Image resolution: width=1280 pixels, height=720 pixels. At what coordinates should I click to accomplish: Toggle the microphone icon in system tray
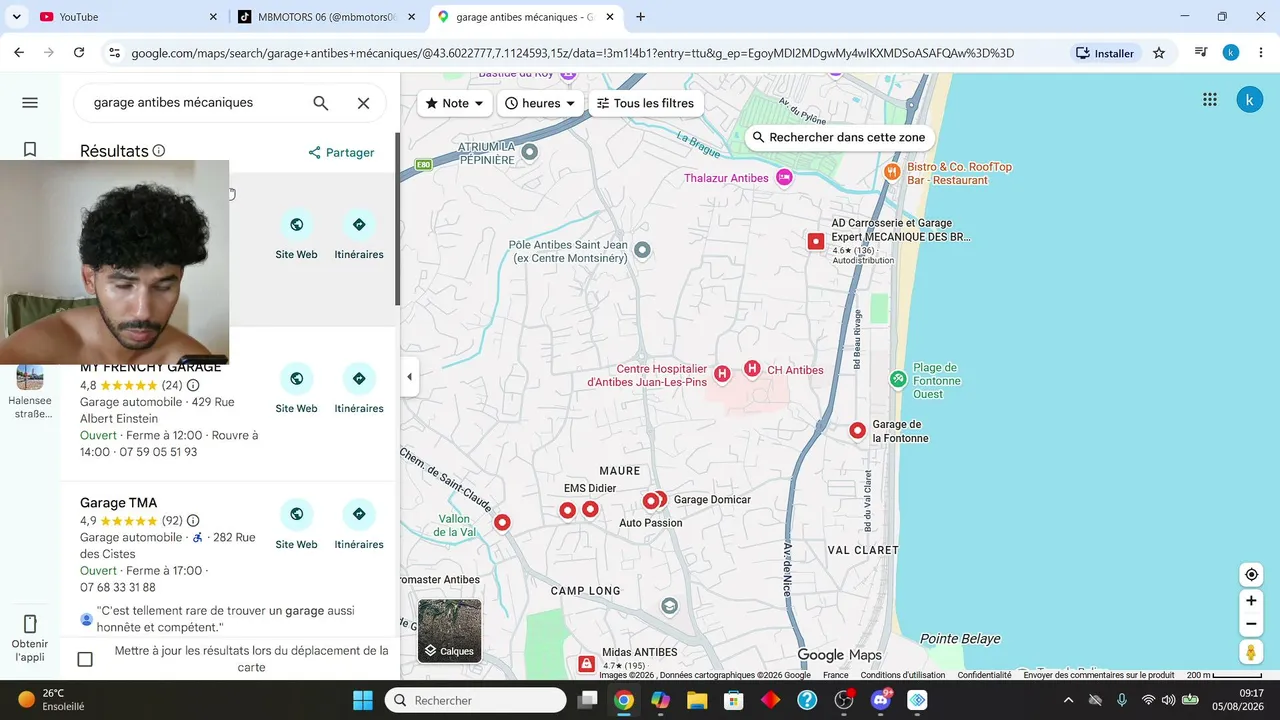click(x=1122, y=700)
